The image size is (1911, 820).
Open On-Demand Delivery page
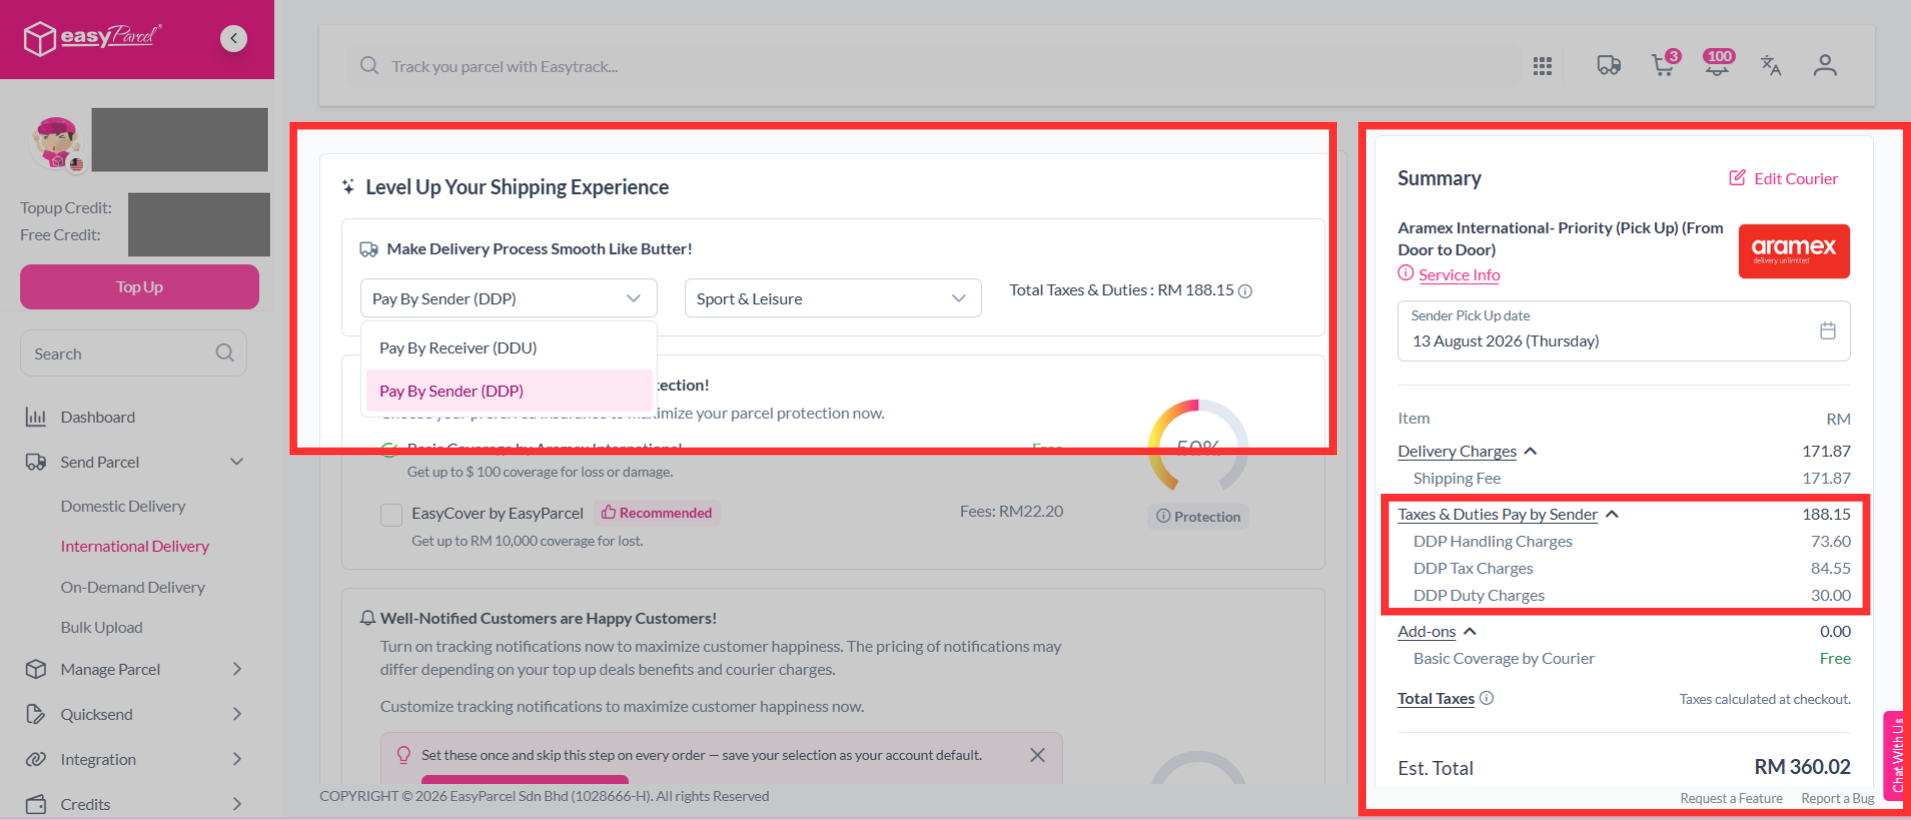pyautogui.click(x=133, y=587)
